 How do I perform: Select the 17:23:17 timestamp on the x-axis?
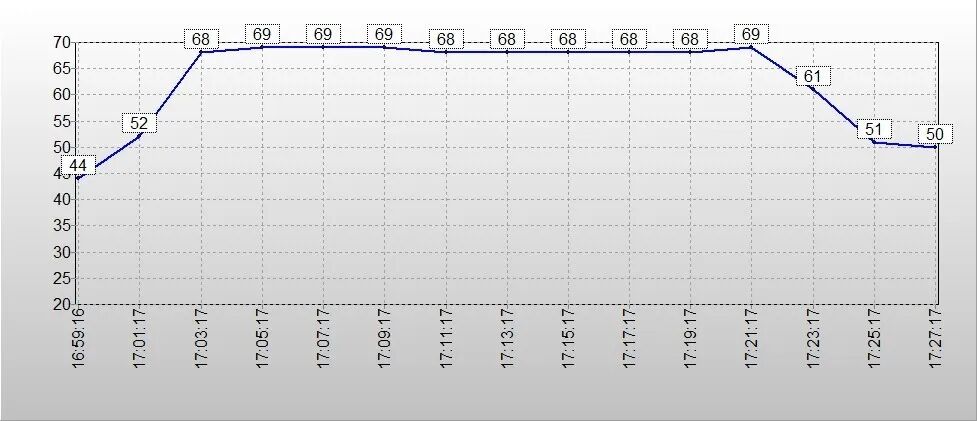click(813, 340)
